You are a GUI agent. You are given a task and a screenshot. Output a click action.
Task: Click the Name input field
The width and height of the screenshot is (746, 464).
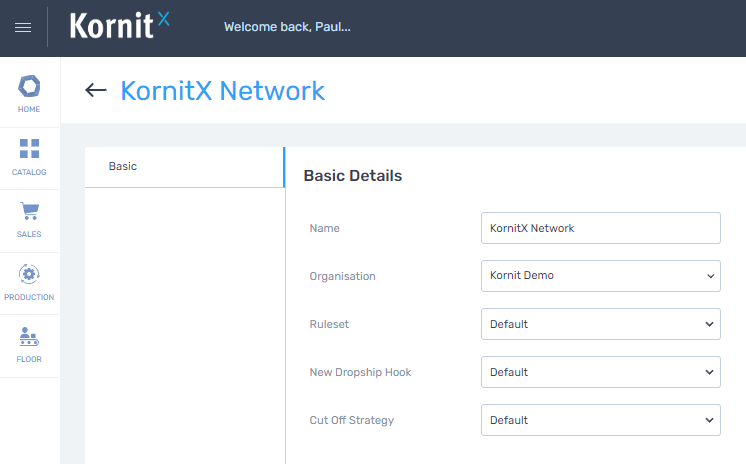[600, 228]
